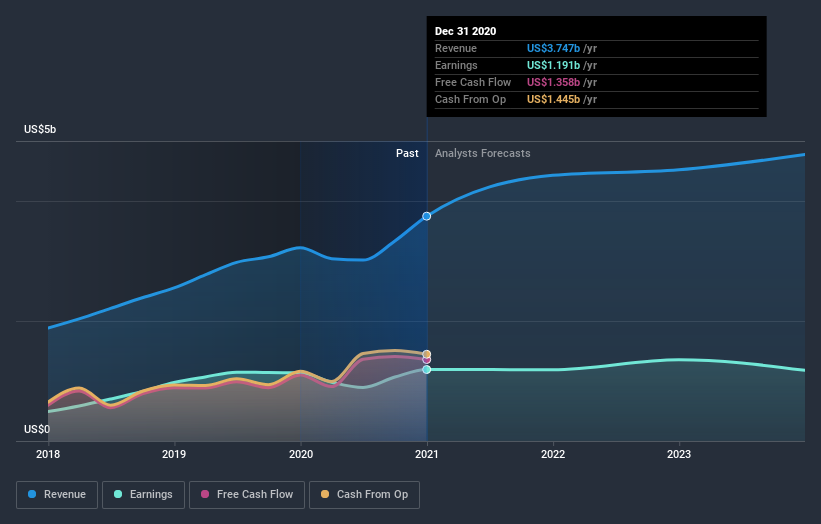Toggle the Revenue legend series
821x524 pixels.
57,495
